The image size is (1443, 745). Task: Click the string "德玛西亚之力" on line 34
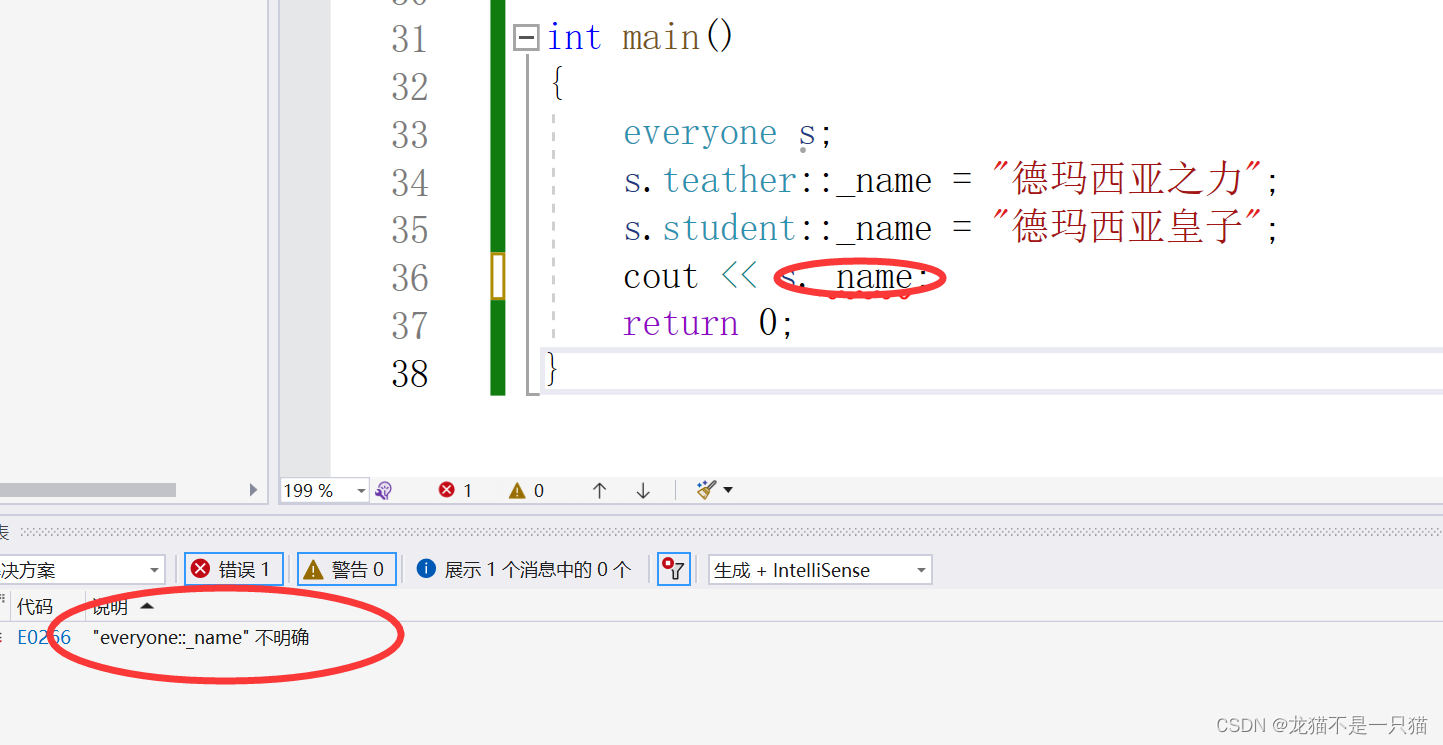click(1126, 181)
